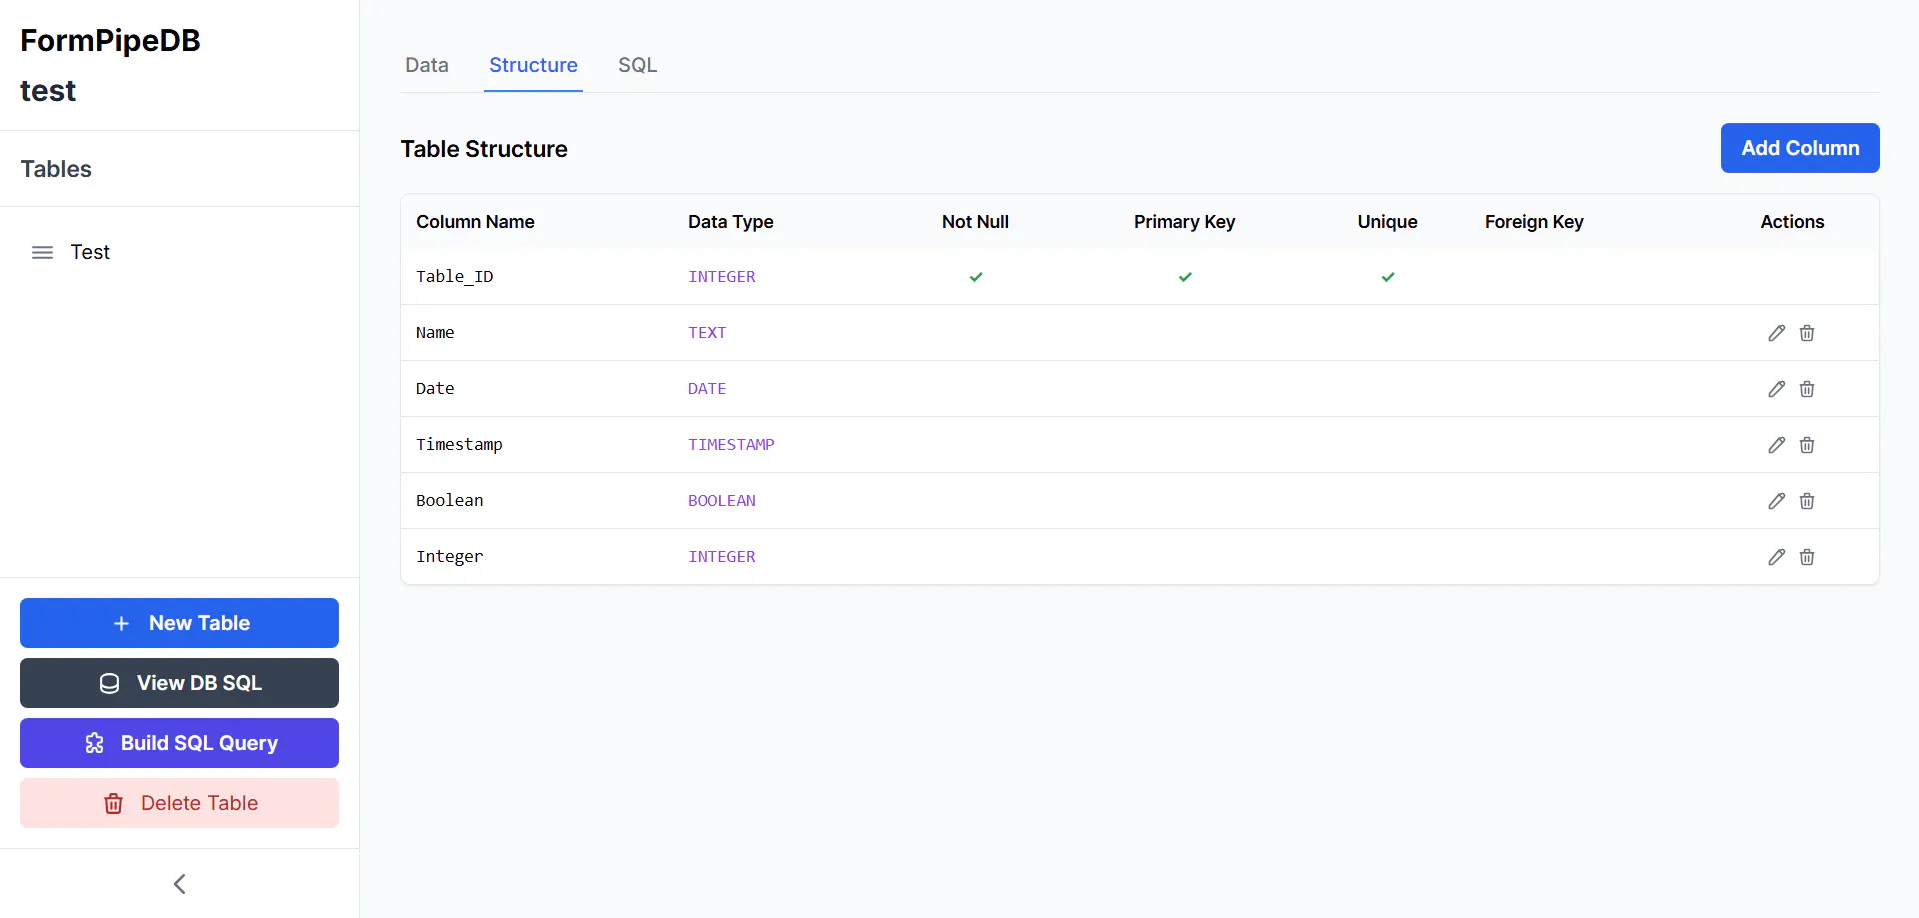Delete the Boolean column with trash icon
The image size is (1919, 918).
click(1807, 501)
